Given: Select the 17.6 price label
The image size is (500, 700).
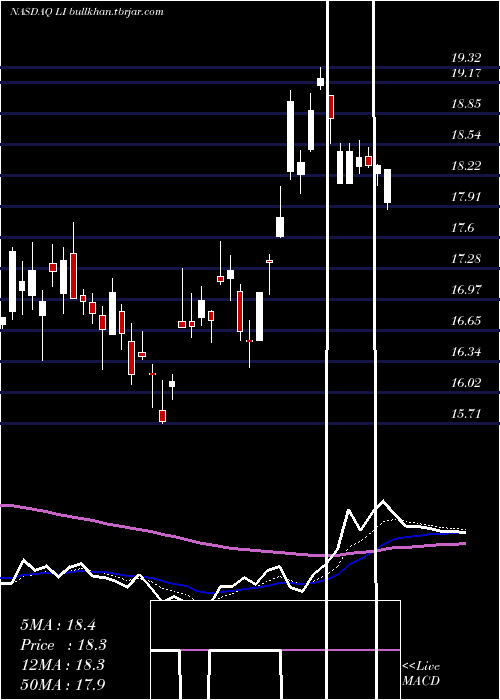Looking at the screenshot, I should click(x=462, y=228).
